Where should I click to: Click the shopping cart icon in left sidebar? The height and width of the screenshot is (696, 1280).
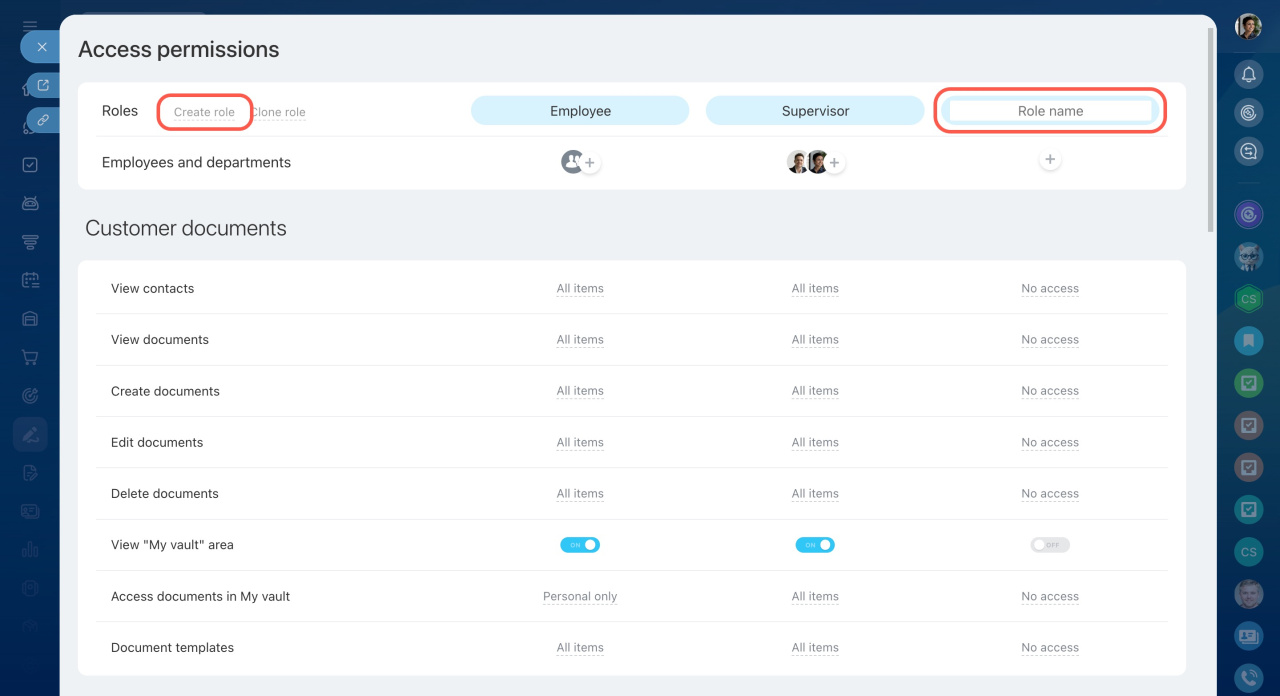click(30, 357)
